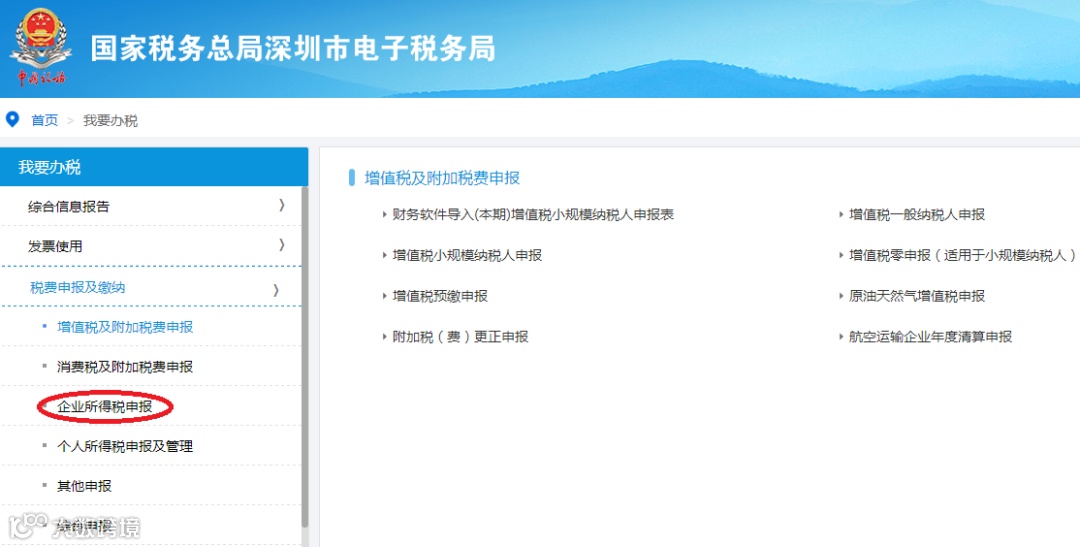Click arrow bullet before 航空运输企业年度清算申报
The height and width of the screenshot is (547, 1080).
pos(841,337)
